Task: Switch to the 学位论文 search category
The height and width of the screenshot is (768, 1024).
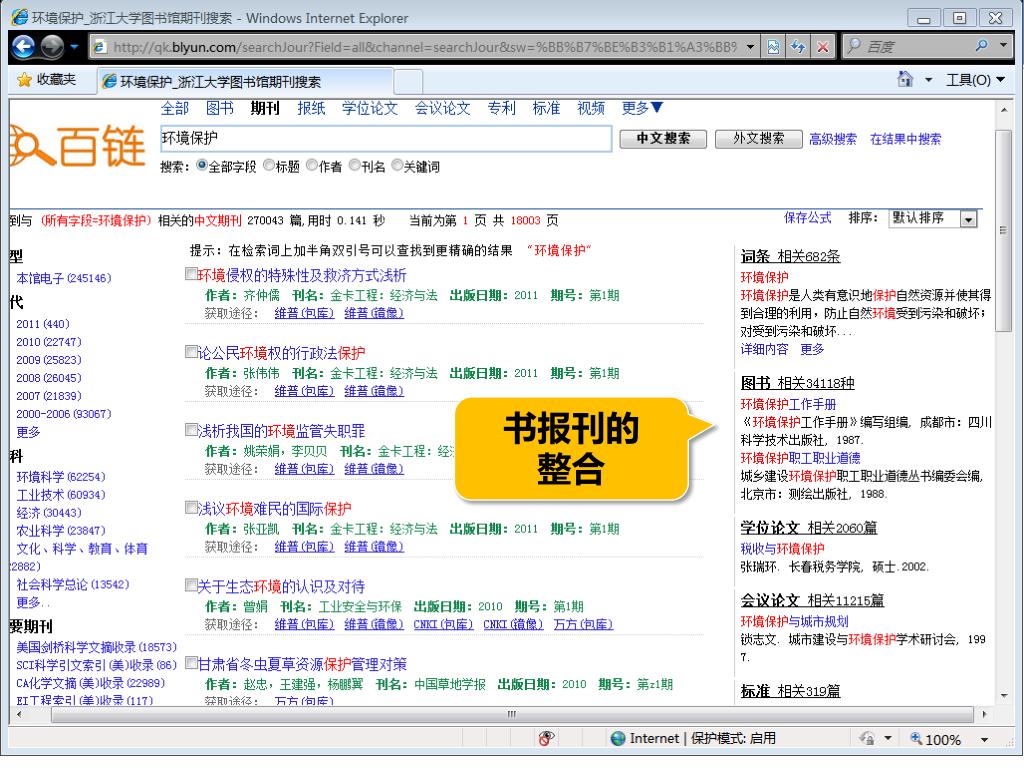Action: pyautogui.click(x=370, y=108)
